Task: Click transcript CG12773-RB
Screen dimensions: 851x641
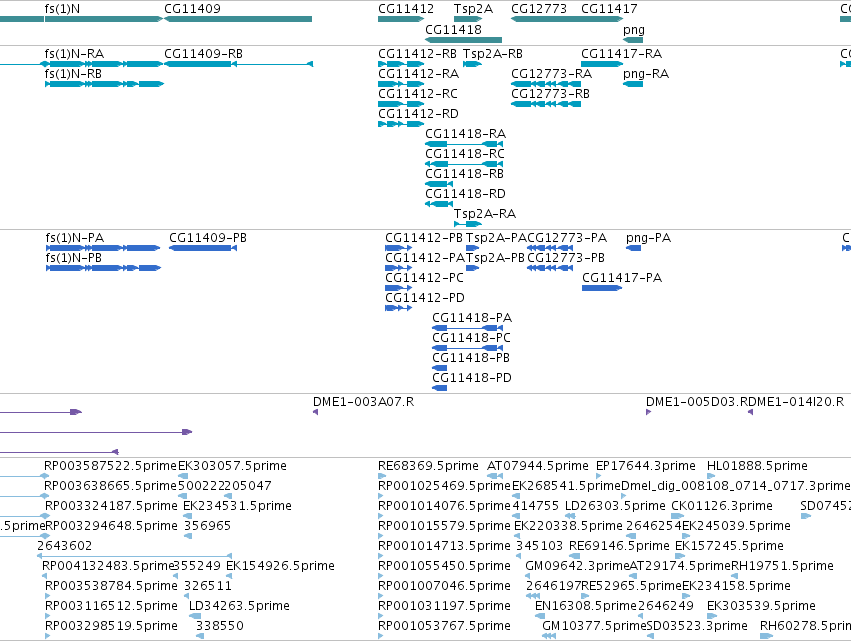Action: 546,104
